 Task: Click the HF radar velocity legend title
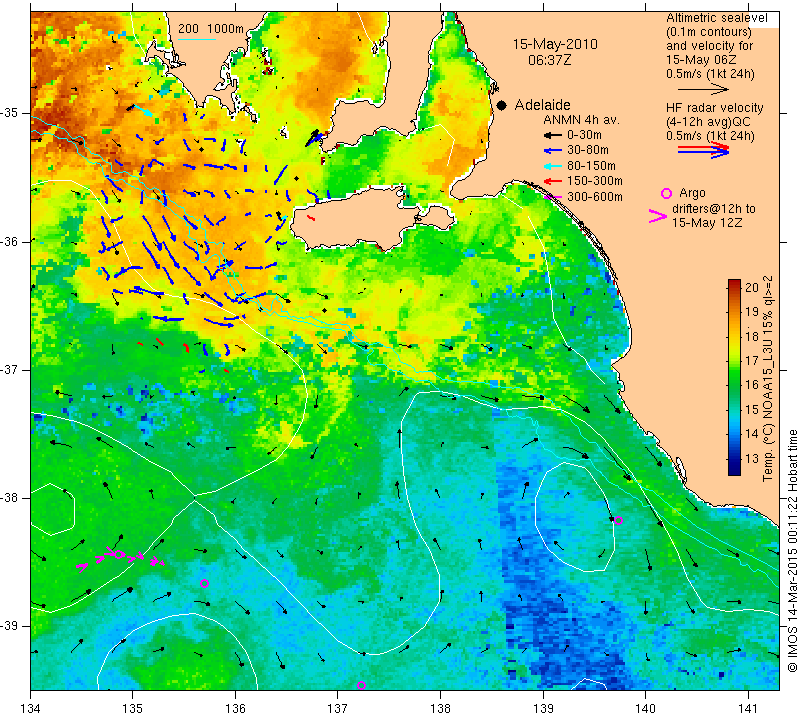(714, 108)
